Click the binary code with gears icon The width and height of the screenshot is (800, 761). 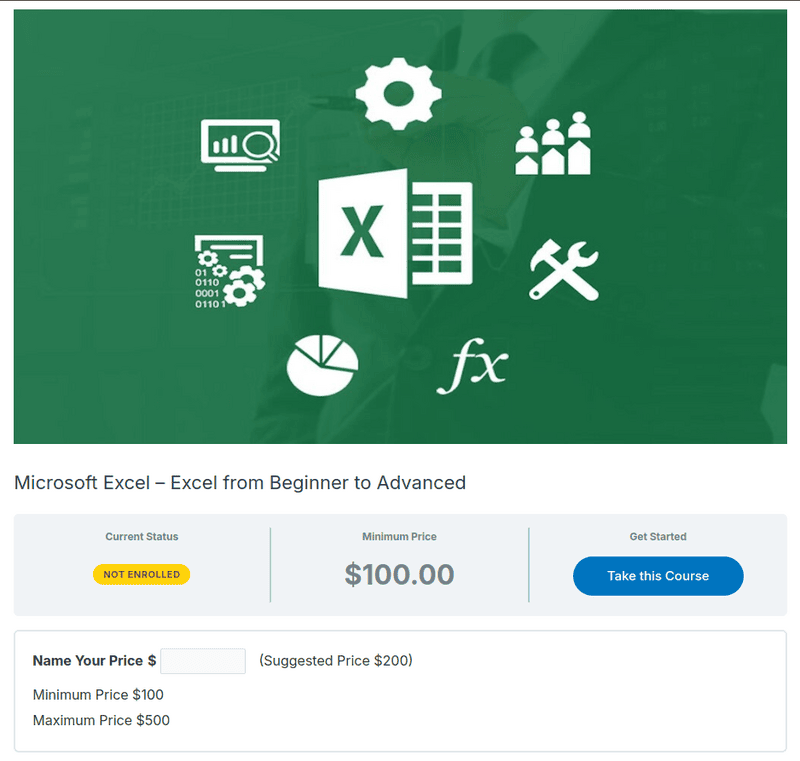coord(229,270)
